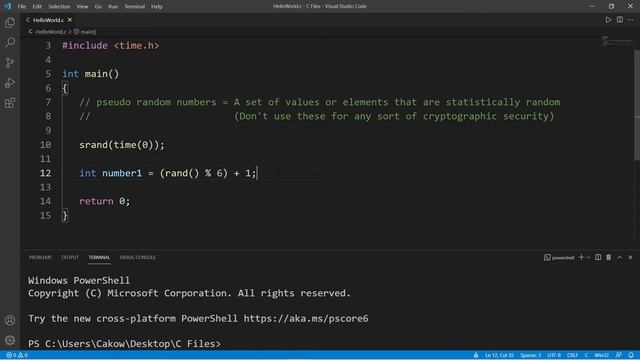Maximize the panel with up chevron
Image resolution: width=640 pixels, height=360 pixels.
[620, 258]
